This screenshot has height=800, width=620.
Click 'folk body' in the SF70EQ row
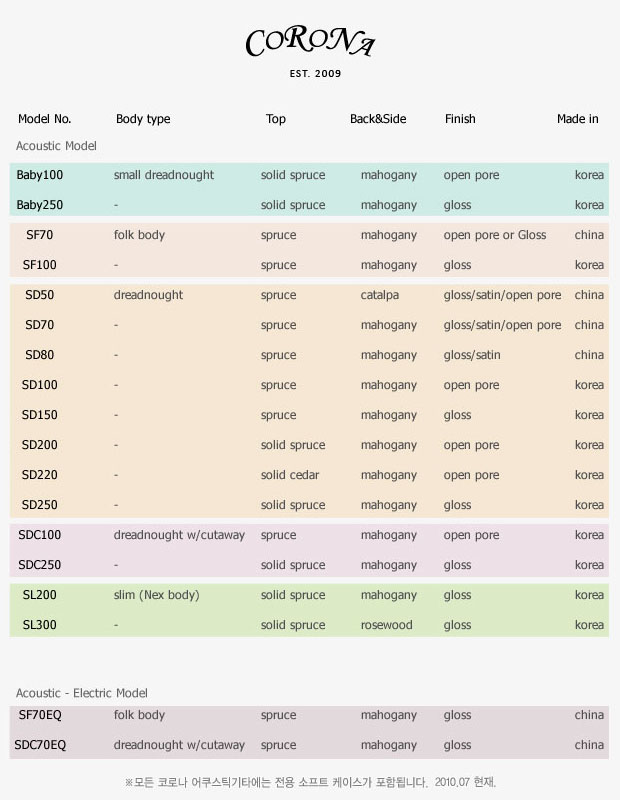[139, 715]
